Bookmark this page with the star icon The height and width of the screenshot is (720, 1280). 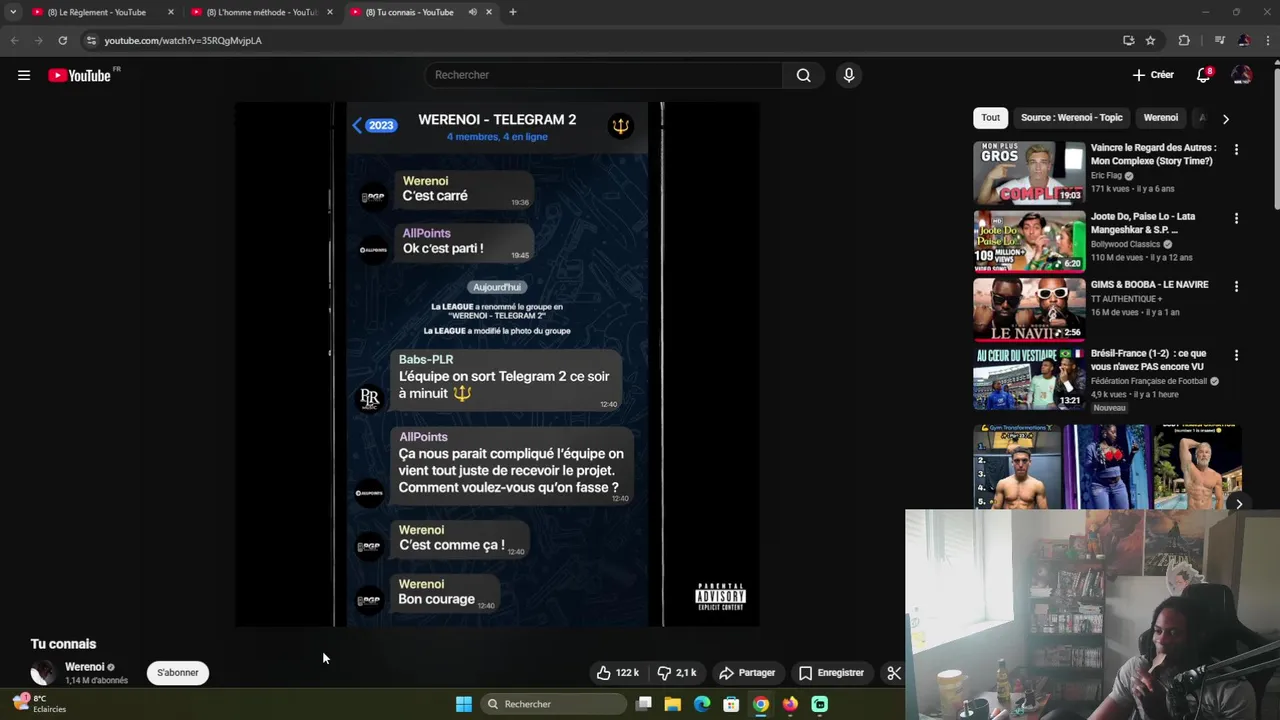[x=1150, y=40]
